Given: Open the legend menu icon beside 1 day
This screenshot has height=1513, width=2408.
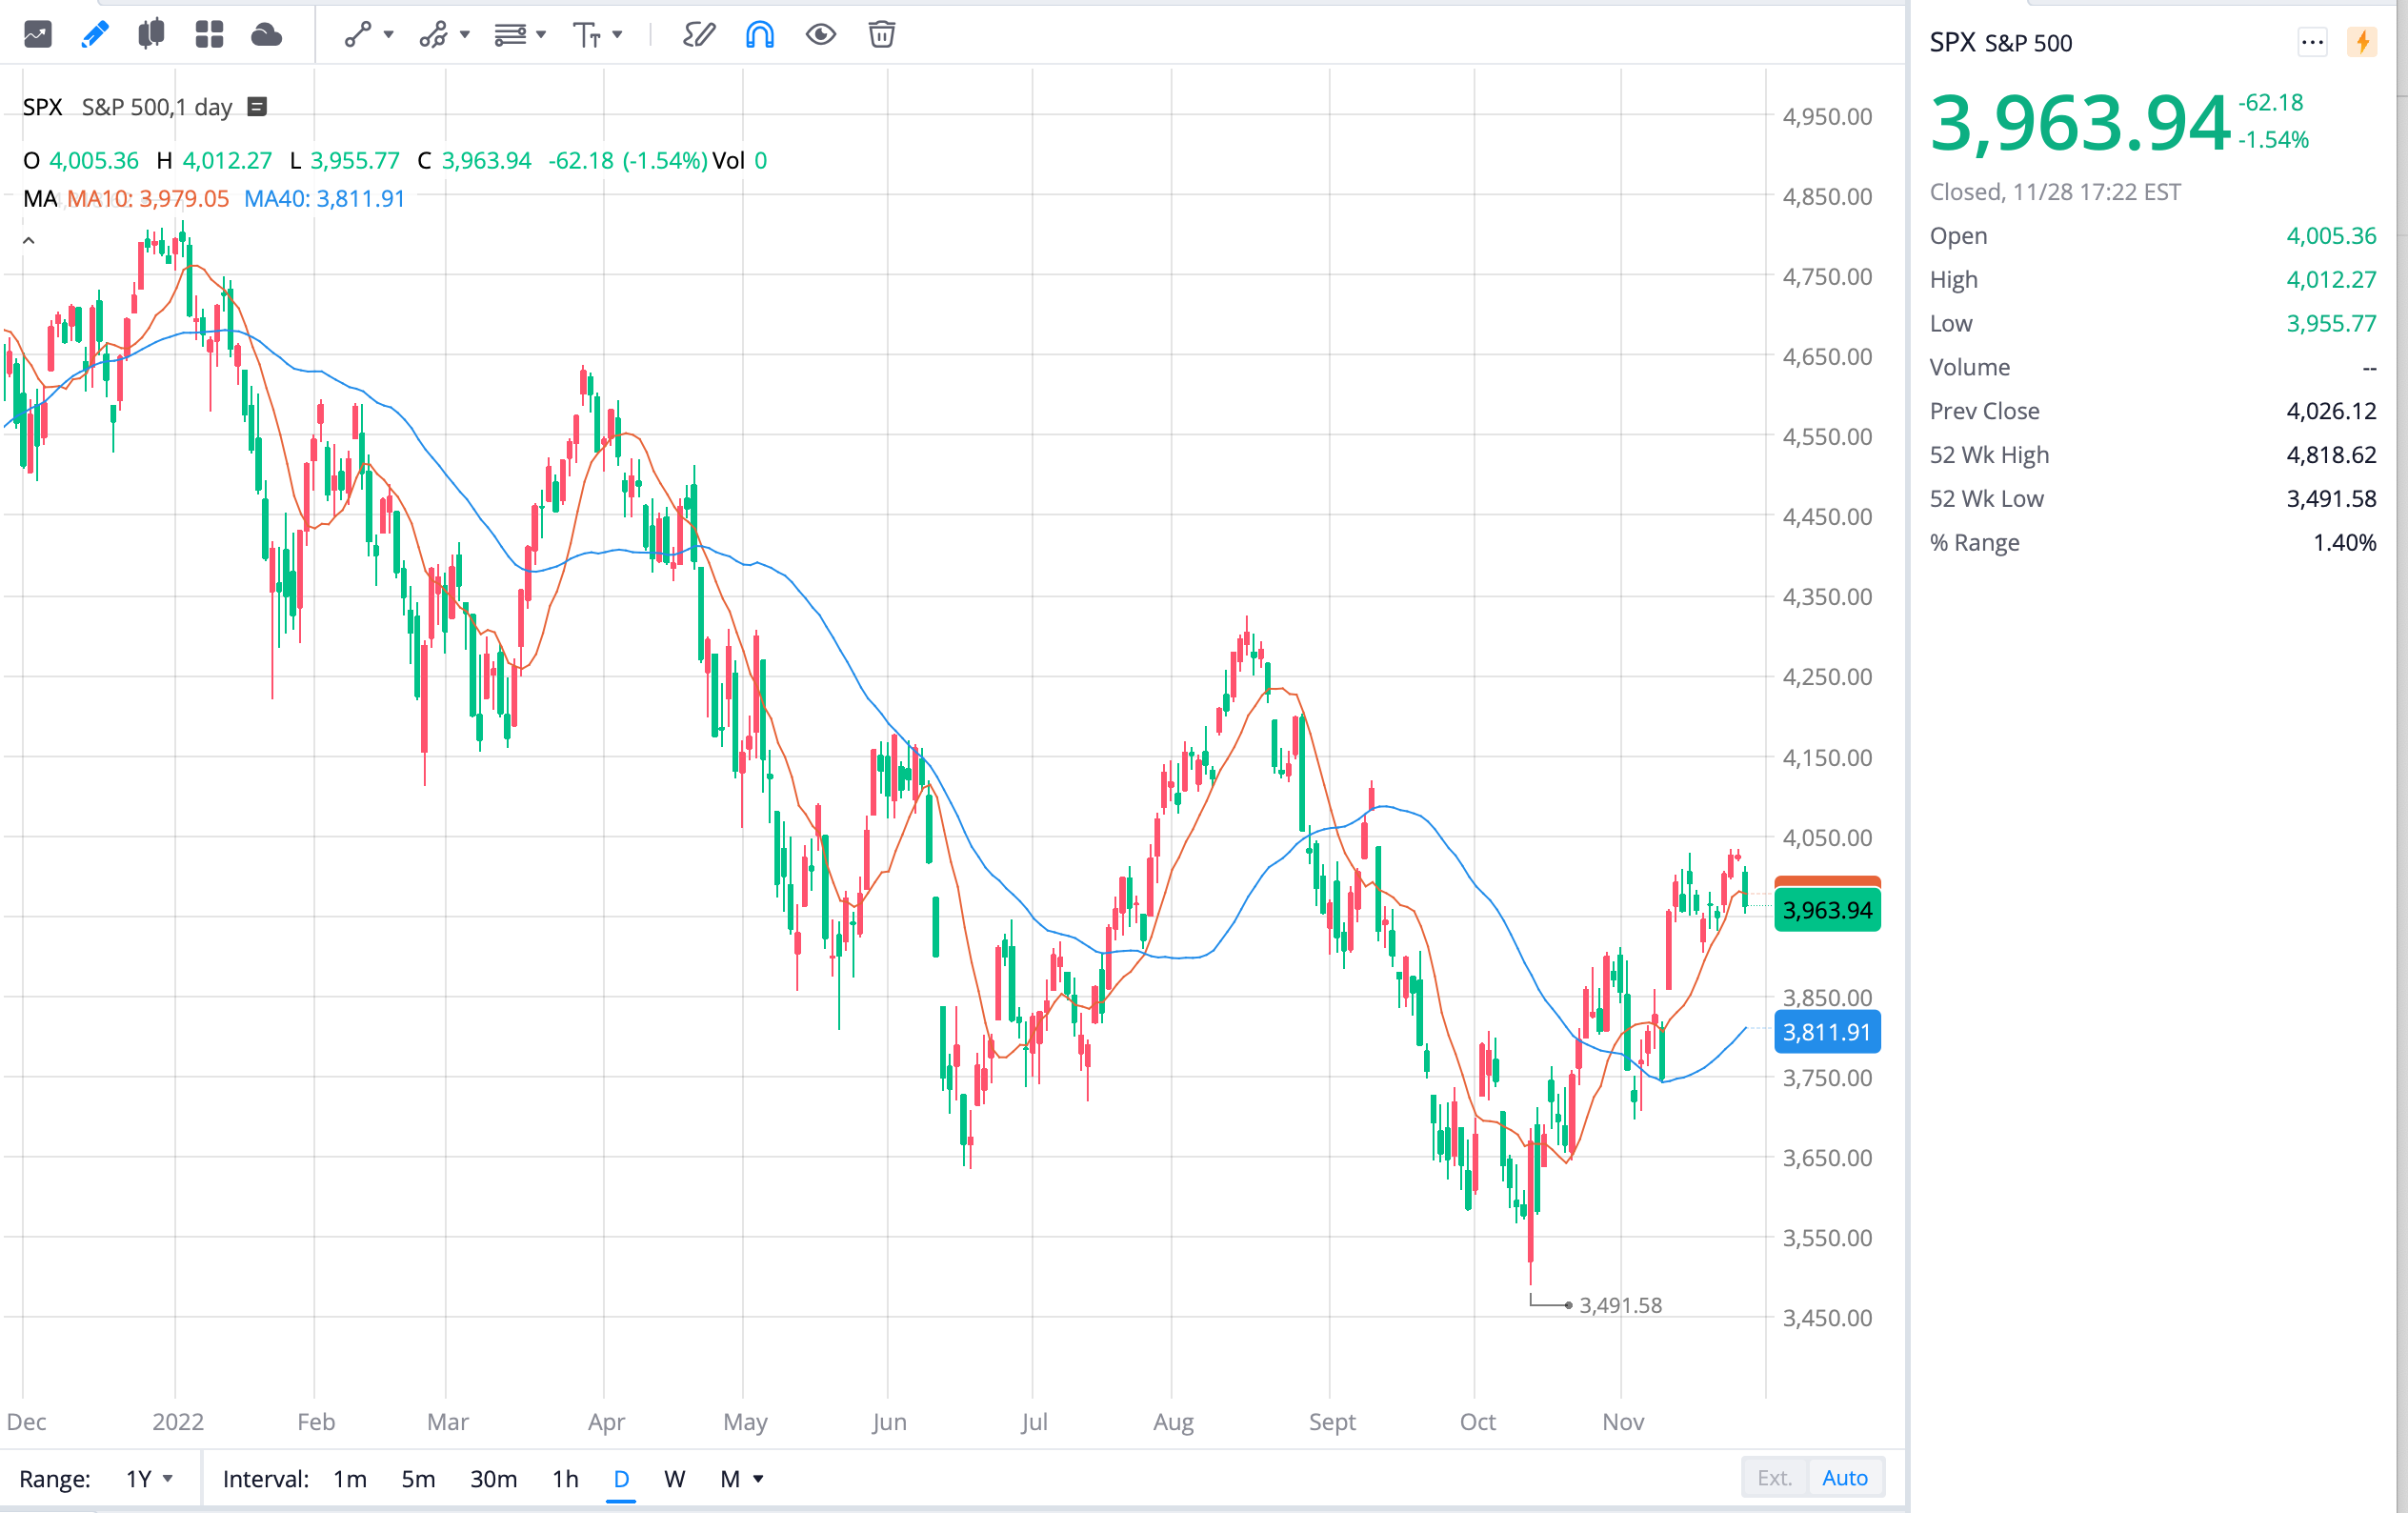Looking at the screenshot, I should click(x=257, y=107).
